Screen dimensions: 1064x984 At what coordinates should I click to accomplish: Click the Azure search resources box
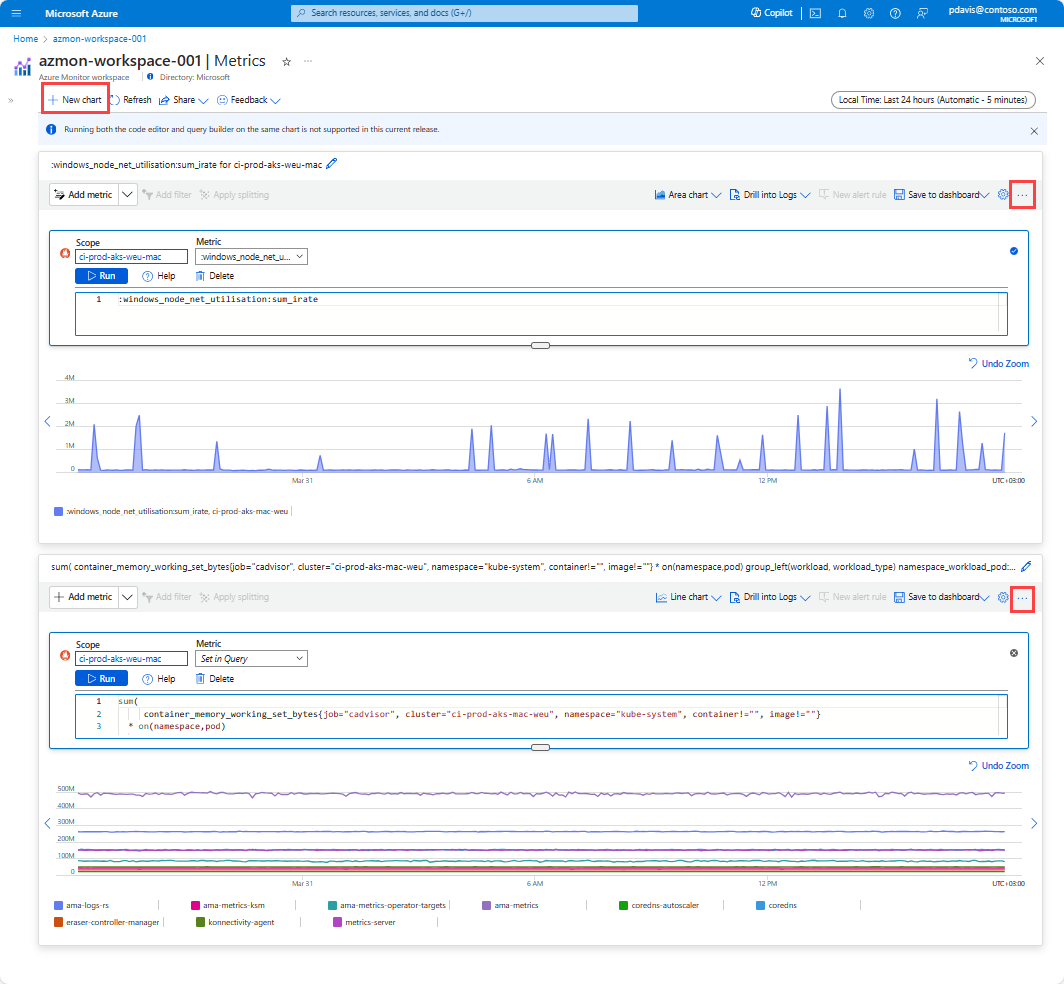coord(464,13)
